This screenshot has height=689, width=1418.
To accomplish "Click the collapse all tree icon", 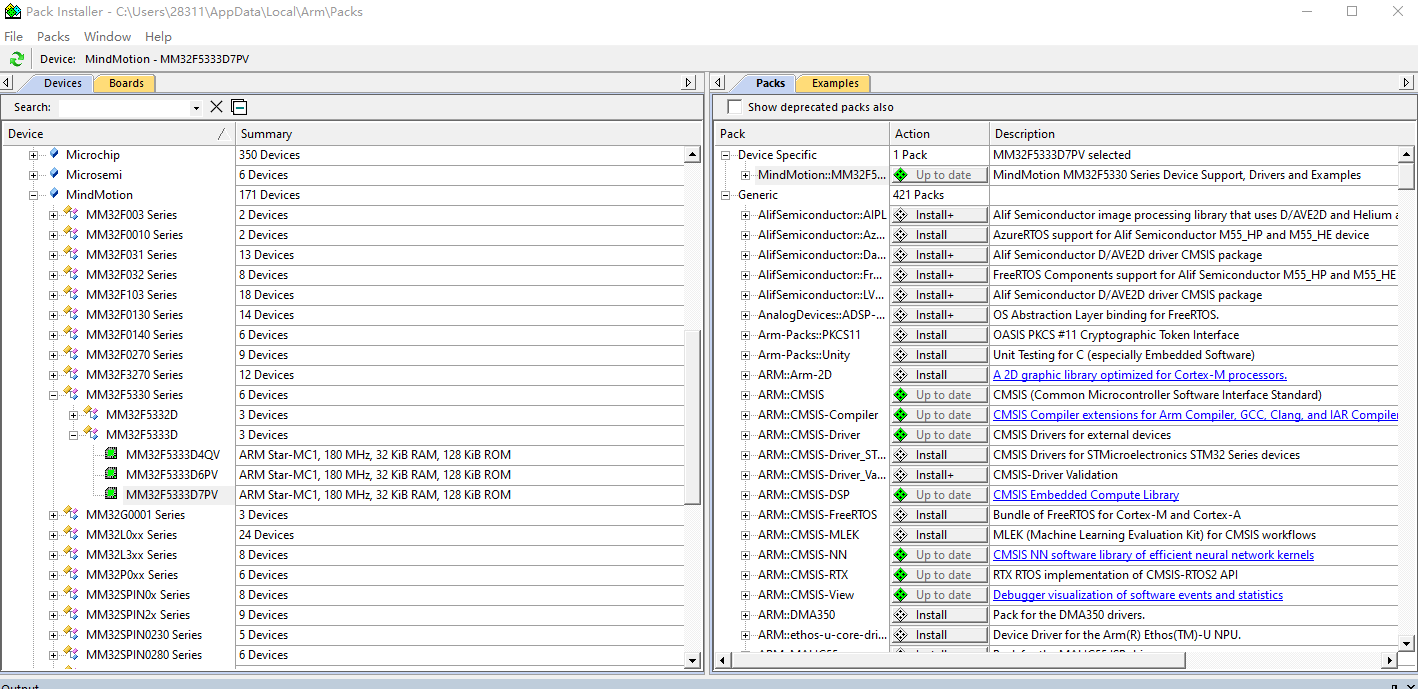I will (239, 107).
